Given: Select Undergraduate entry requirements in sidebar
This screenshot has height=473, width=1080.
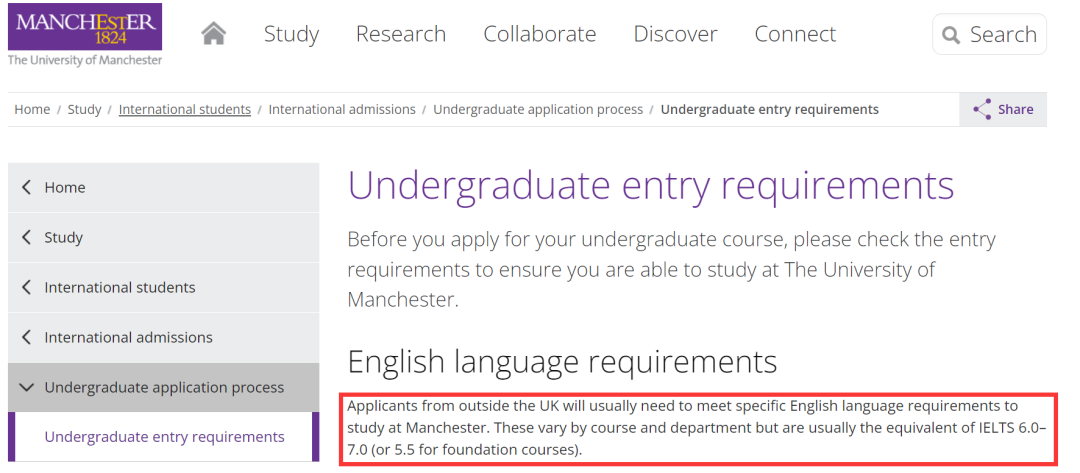Looking at the screenshot, I should 164,437.
